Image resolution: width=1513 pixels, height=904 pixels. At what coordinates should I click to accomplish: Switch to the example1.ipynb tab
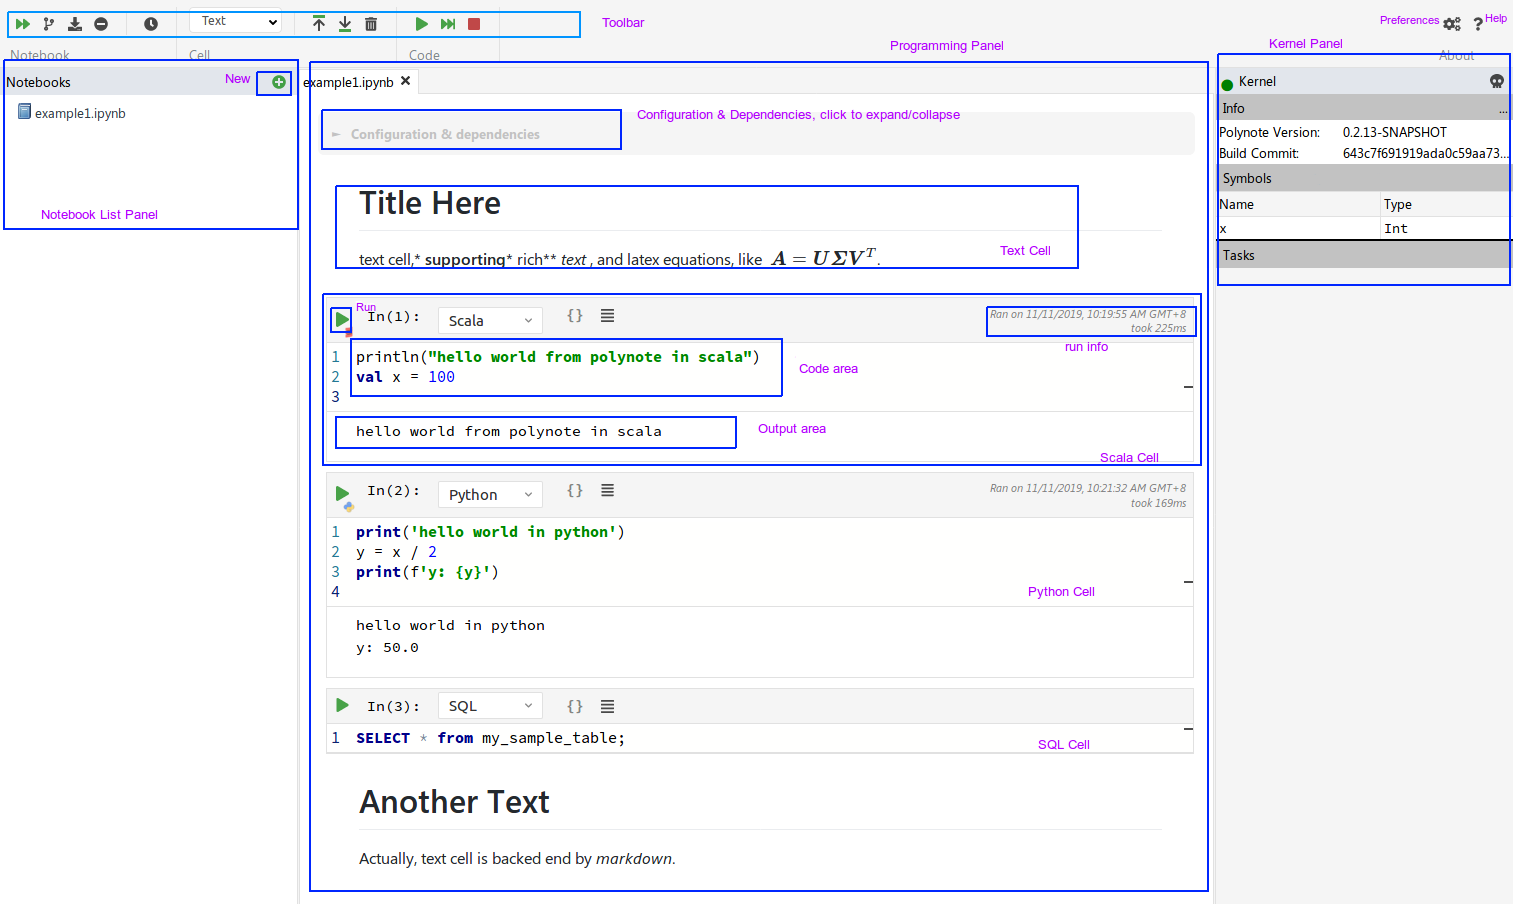pos(348,82)
